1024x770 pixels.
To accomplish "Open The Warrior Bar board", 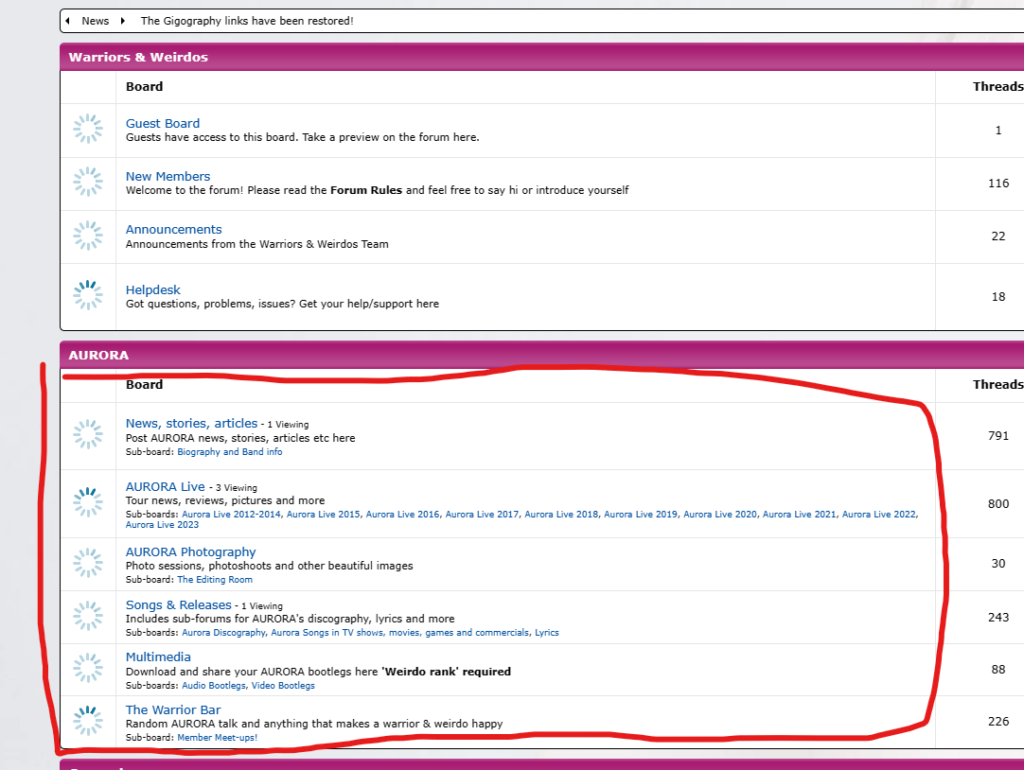I will pos(173,710).
